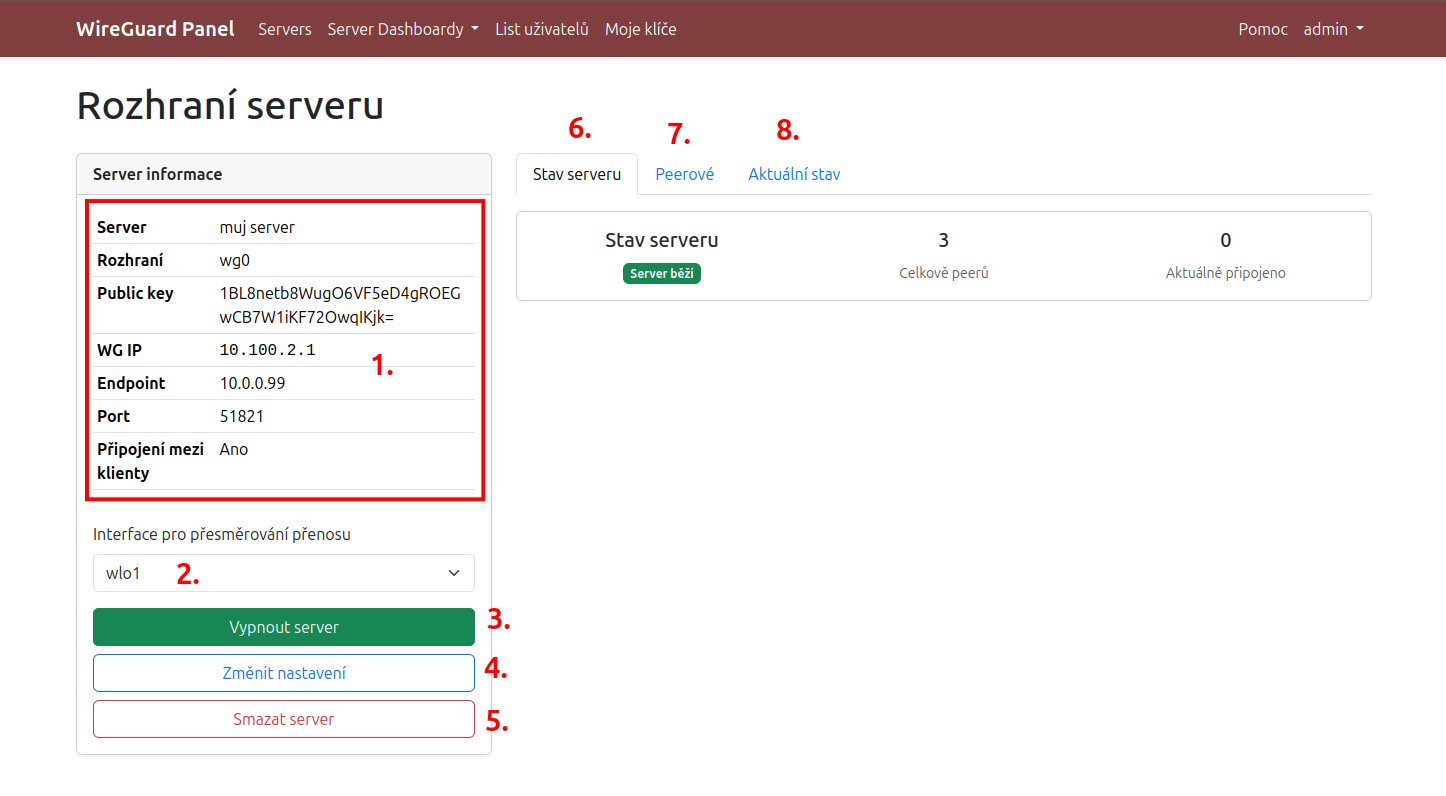
Task: Click the Endpoint value 10.0.0.99
Action: click(x=253, y=383)
